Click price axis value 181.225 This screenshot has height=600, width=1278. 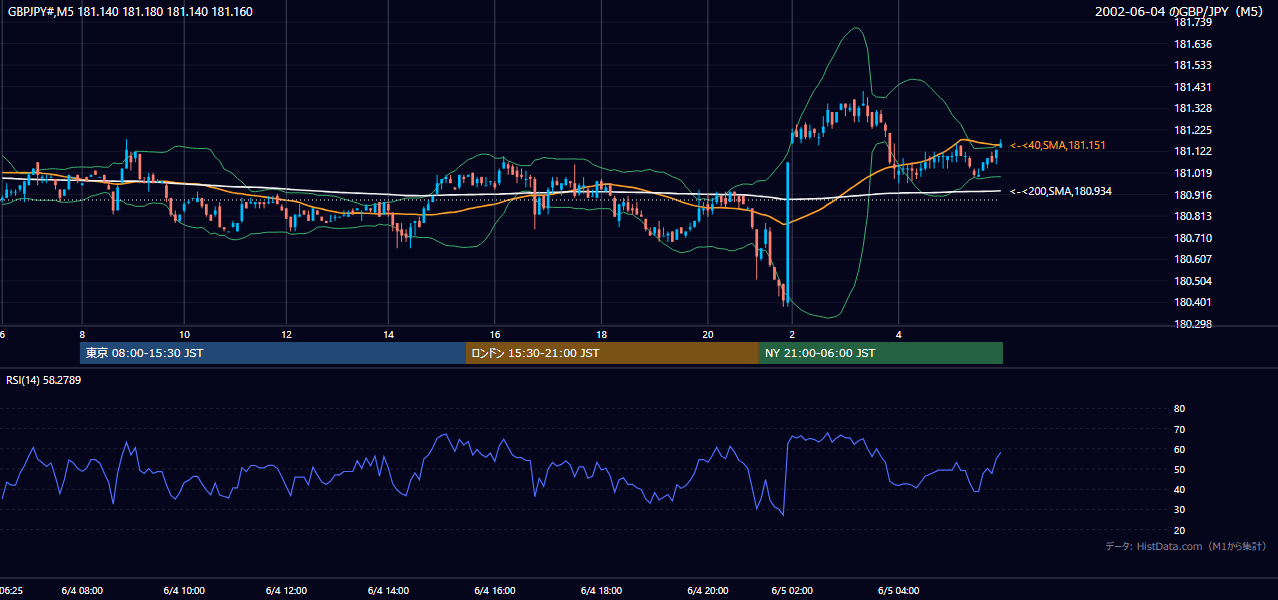(x=1192, y=130)
